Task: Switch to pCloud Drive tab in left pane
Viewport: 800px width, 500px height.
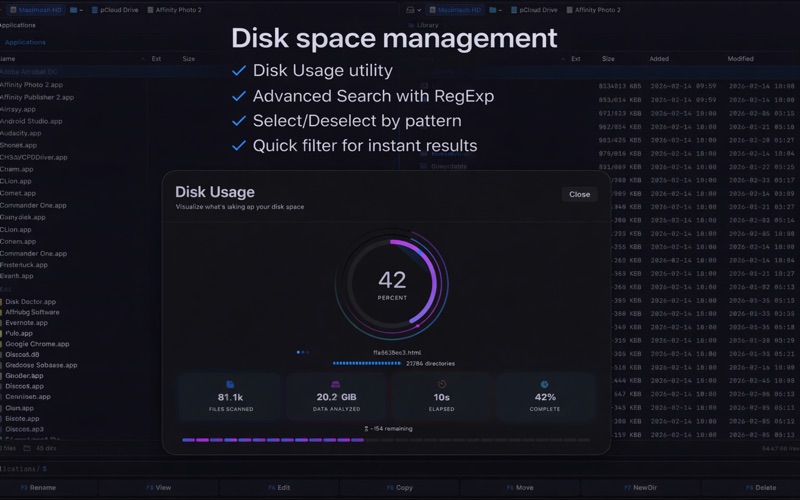Action: click(x=115, y=10)
